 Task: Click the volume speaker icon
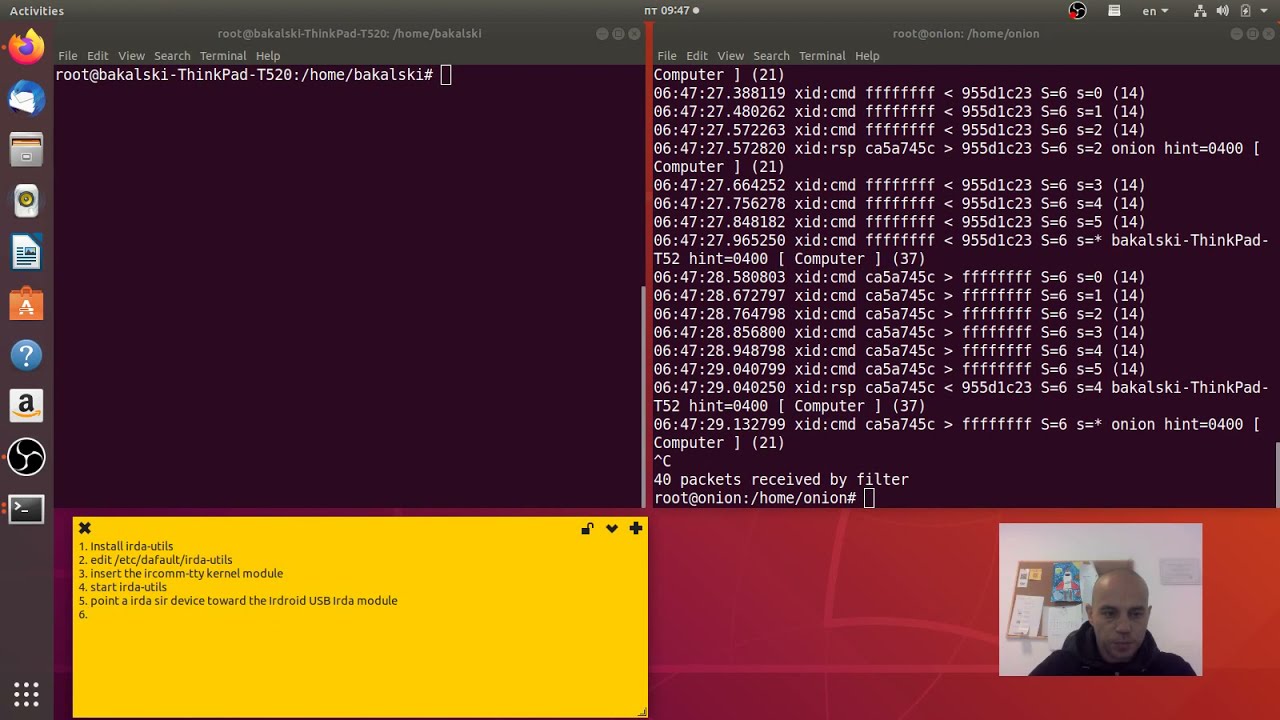tap(1222, 11)
